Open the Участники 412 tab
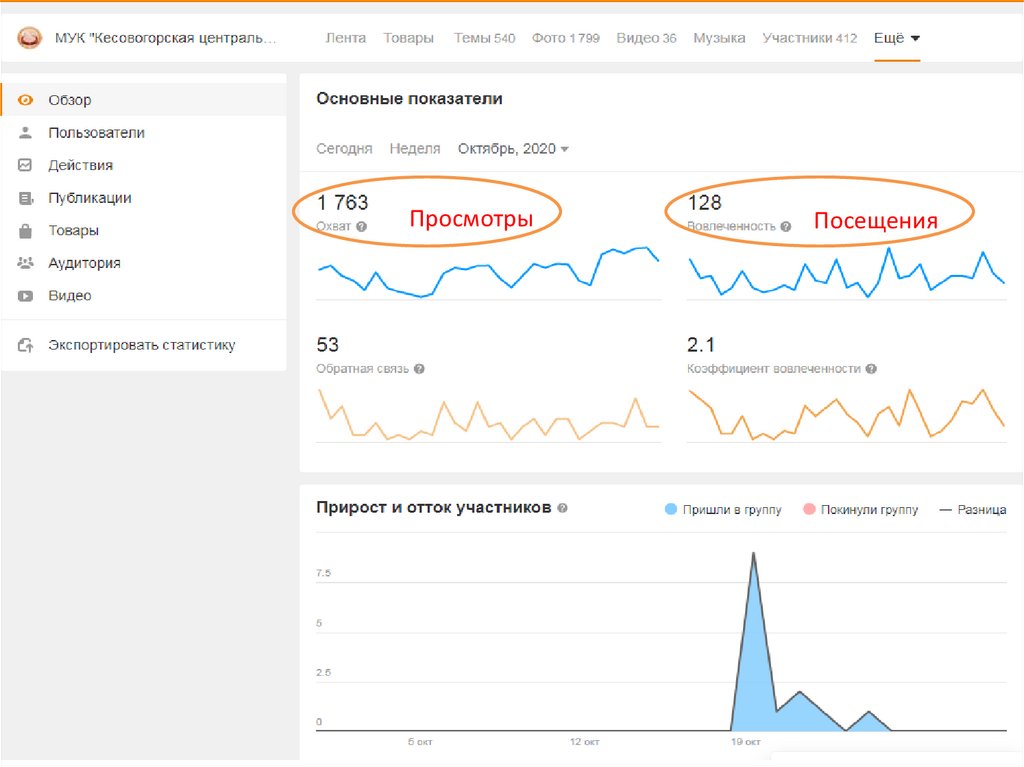The width and height of the screenshot is (1024, 767). (809, 38)
